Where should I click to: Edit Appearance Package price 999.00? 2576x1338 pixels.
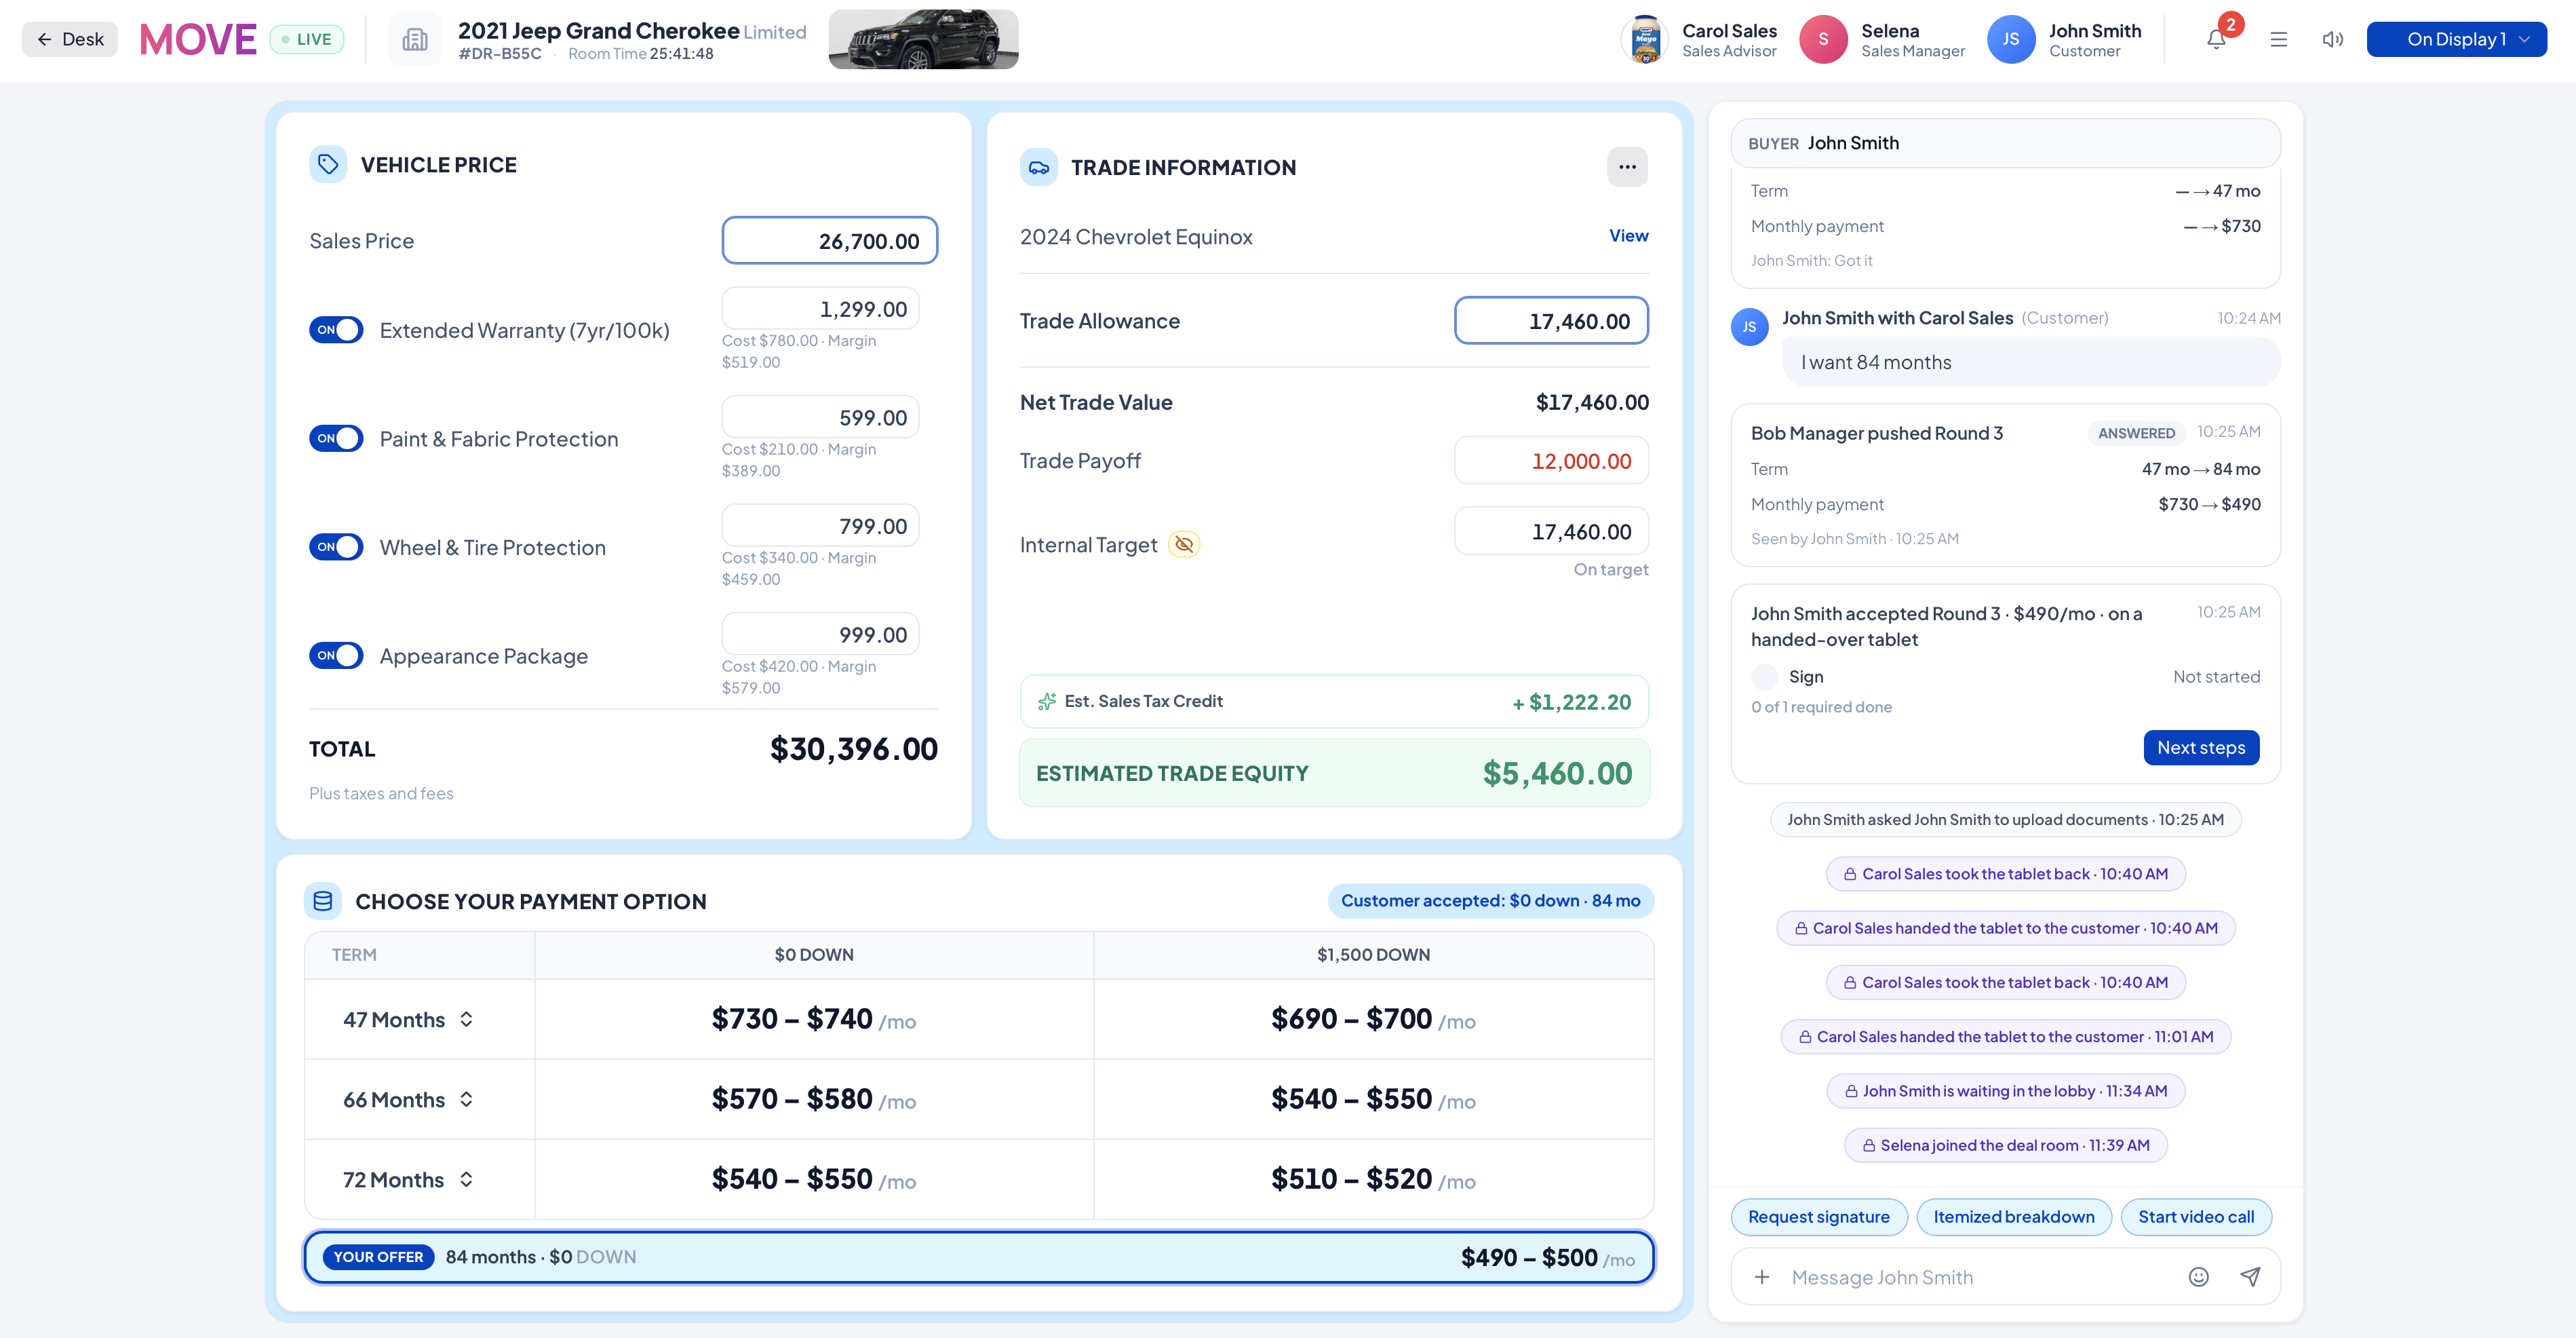(820, 634)
